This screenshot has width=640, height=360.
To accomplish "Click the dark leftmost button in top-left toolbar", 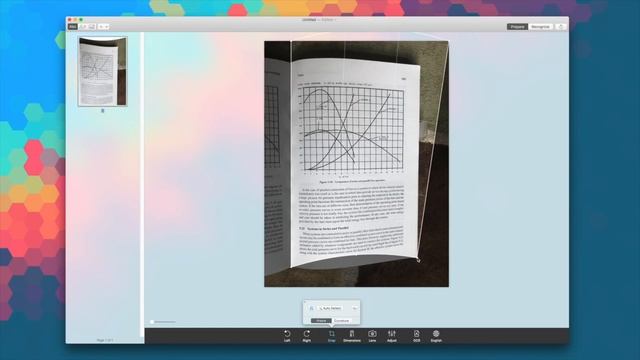I will tap(73, 27).
